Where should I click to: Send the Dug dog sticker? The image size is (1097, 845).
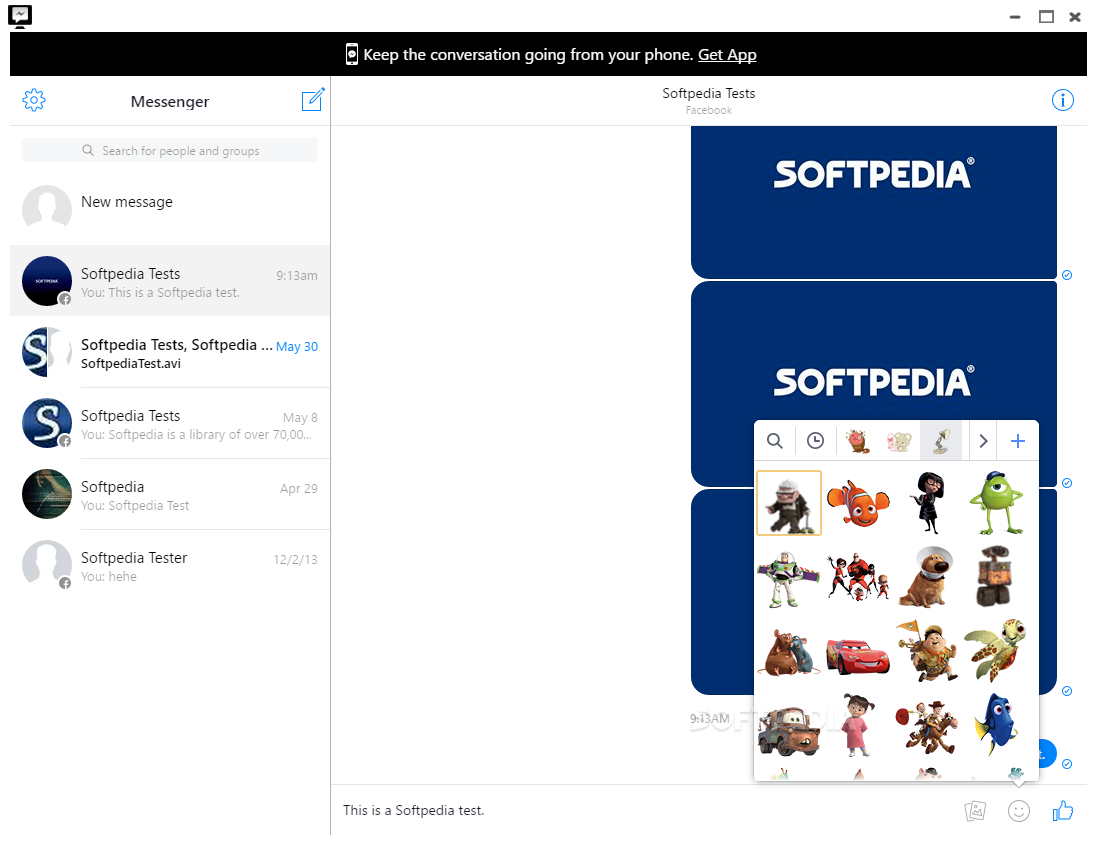tap(928, 577)
